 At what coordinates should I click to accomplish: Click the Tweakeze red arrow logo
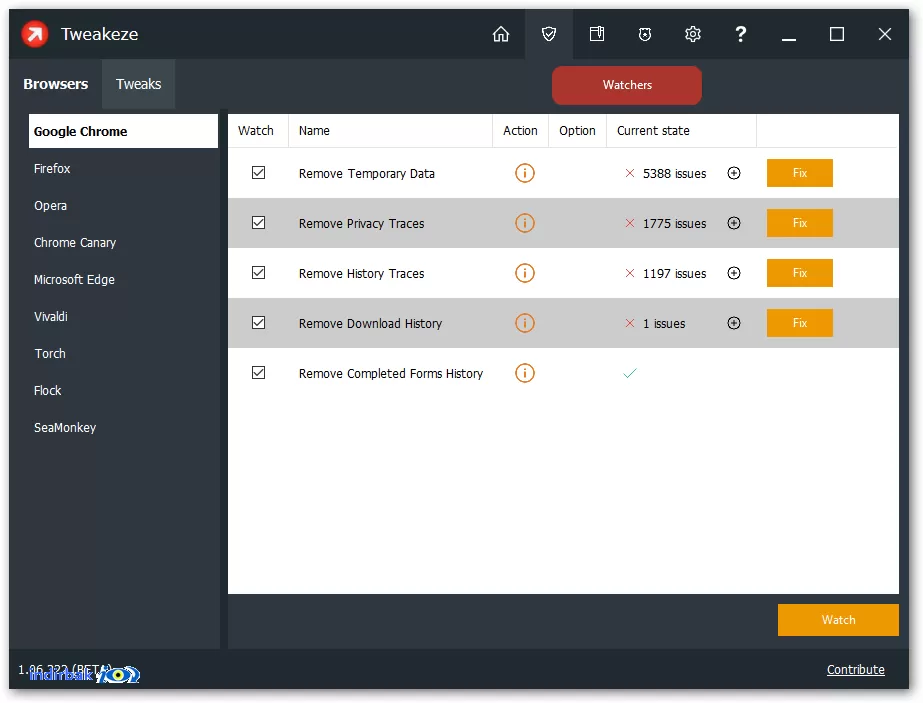point(35,34)
